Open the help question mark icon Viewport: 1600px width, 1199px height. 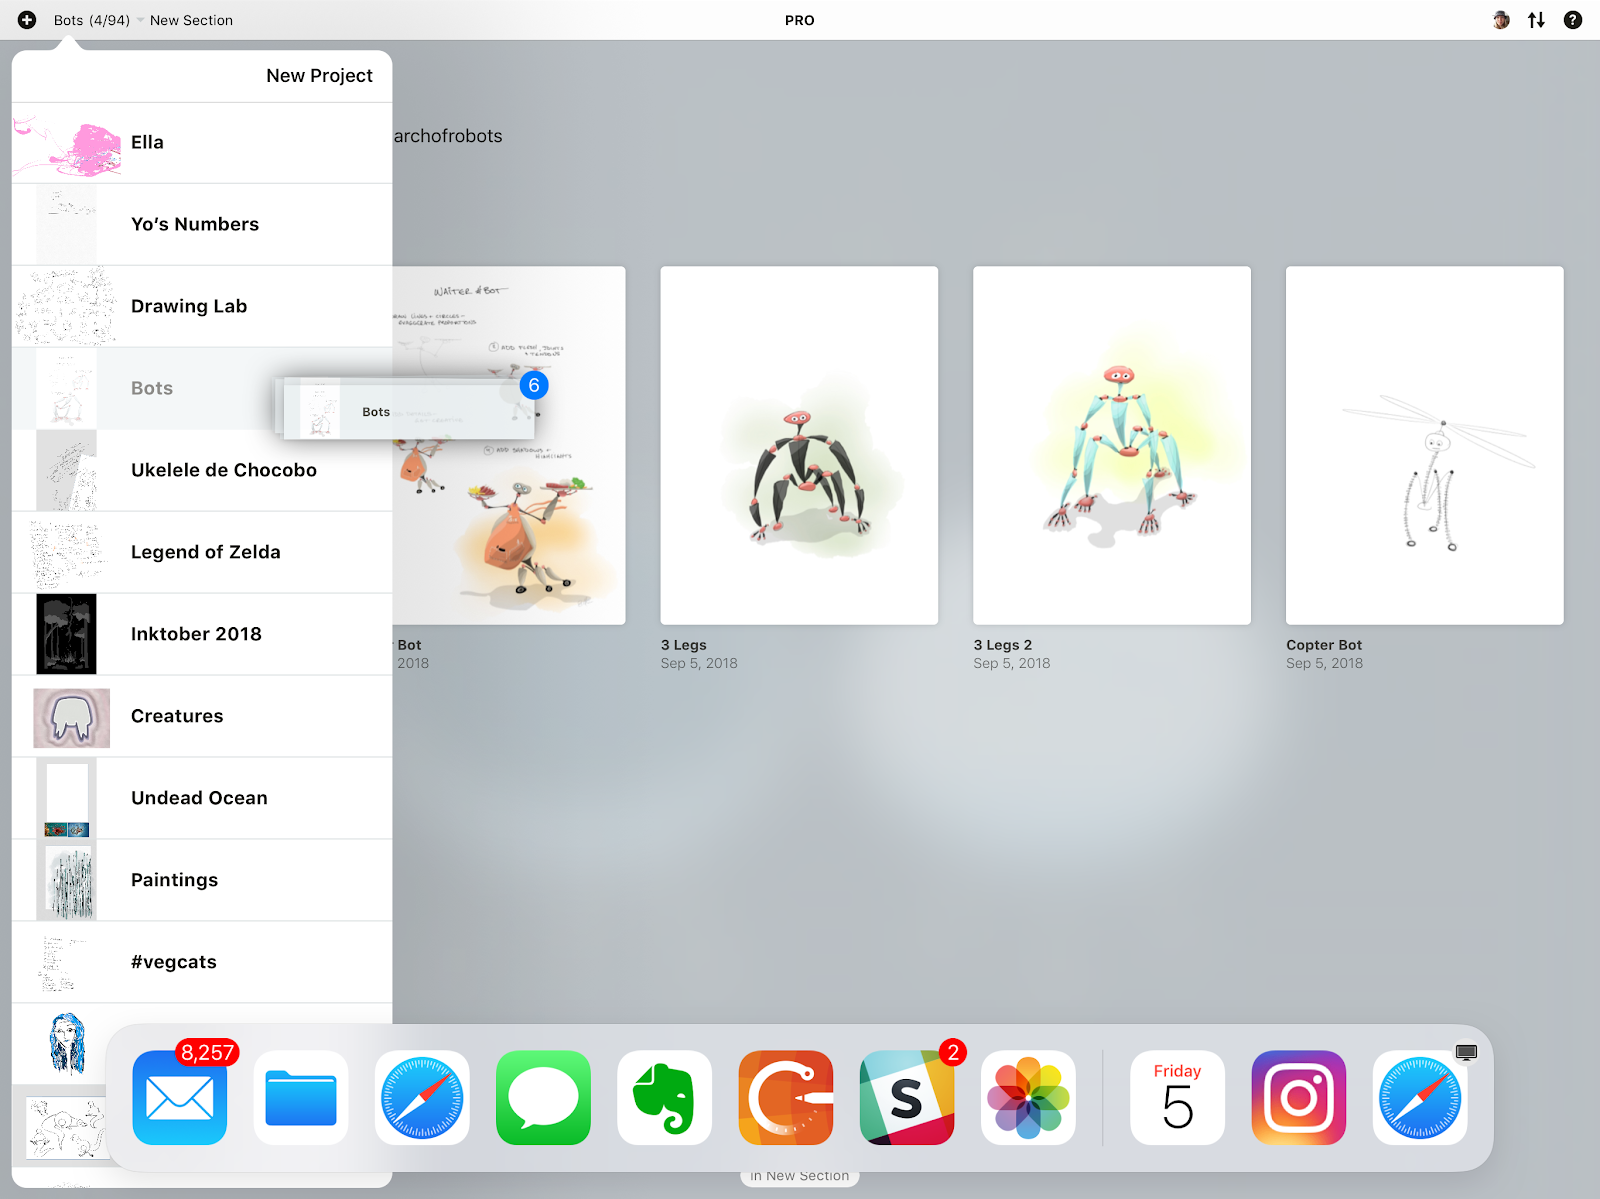coord(1573,20)
